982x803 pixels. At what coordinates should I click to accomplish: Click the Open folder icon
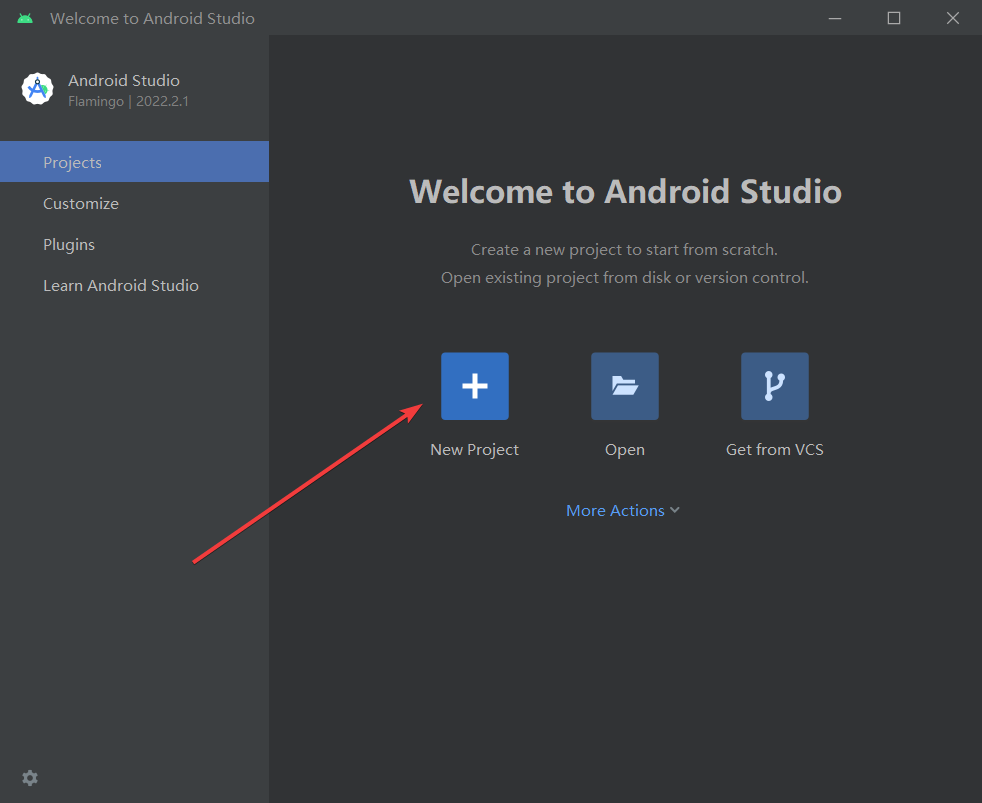(x=624, y=386)
